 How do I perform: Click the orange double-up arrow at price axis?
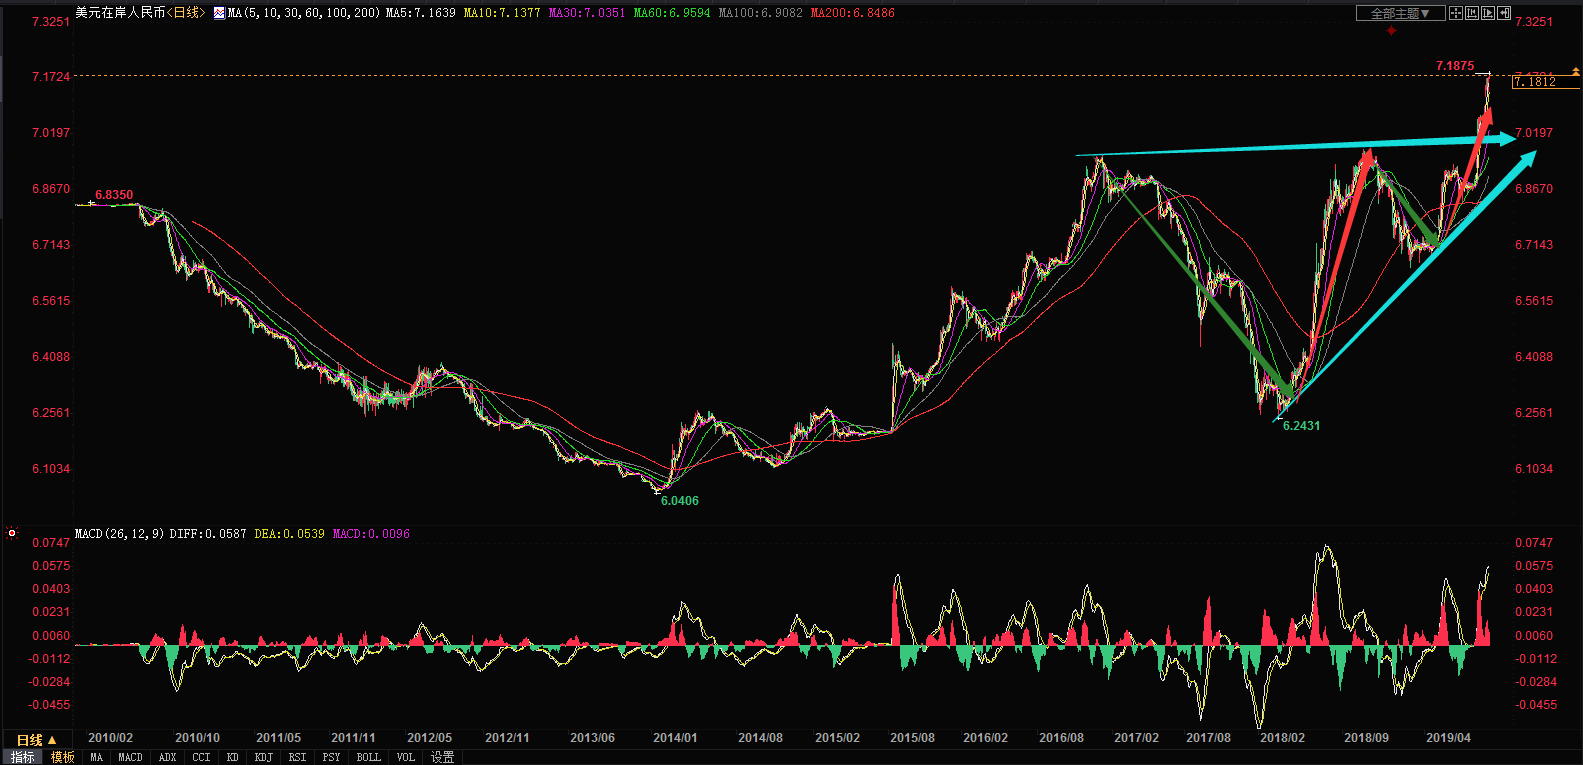pos(1576,72)
